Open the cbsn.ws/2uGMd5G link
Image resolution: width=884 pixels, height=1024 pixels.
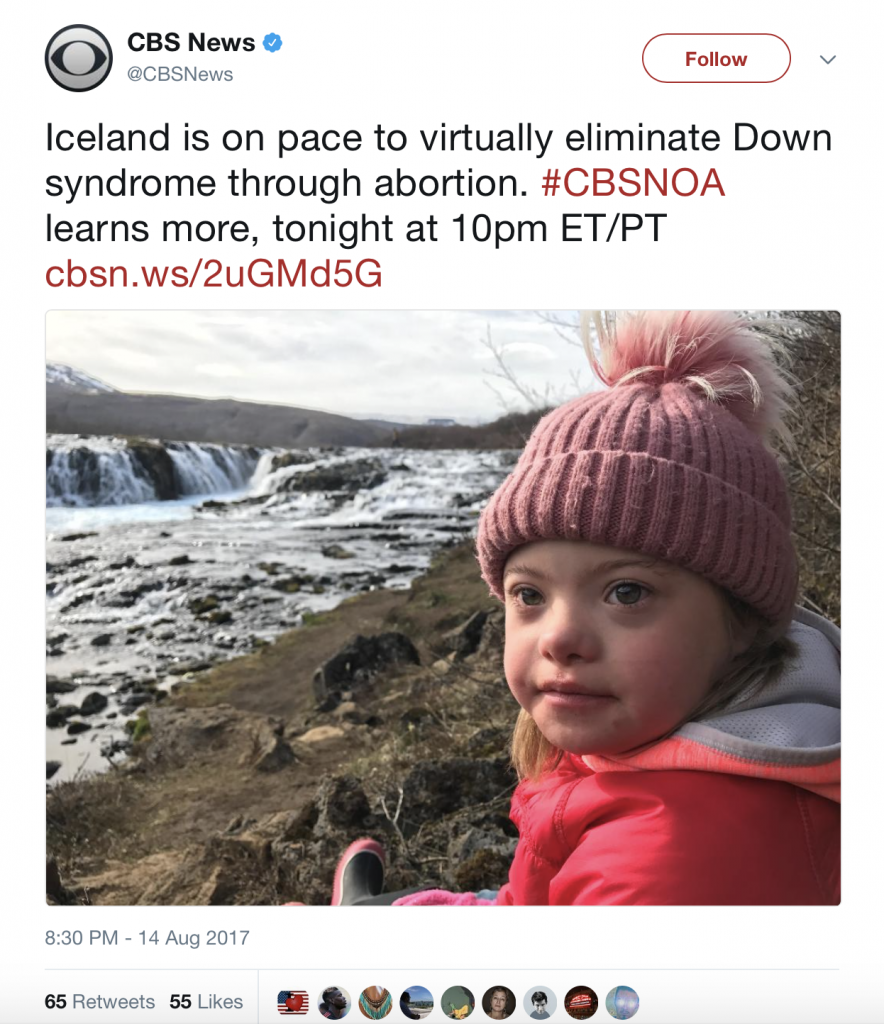[213, 273]
